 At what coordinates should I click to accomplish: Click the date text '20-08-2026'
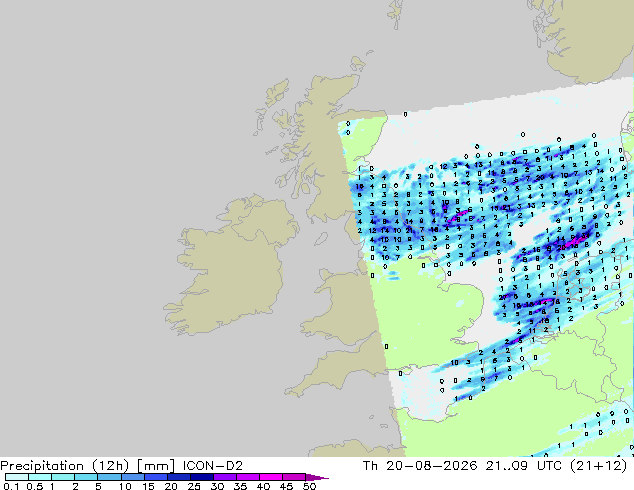tap(431, 466)
